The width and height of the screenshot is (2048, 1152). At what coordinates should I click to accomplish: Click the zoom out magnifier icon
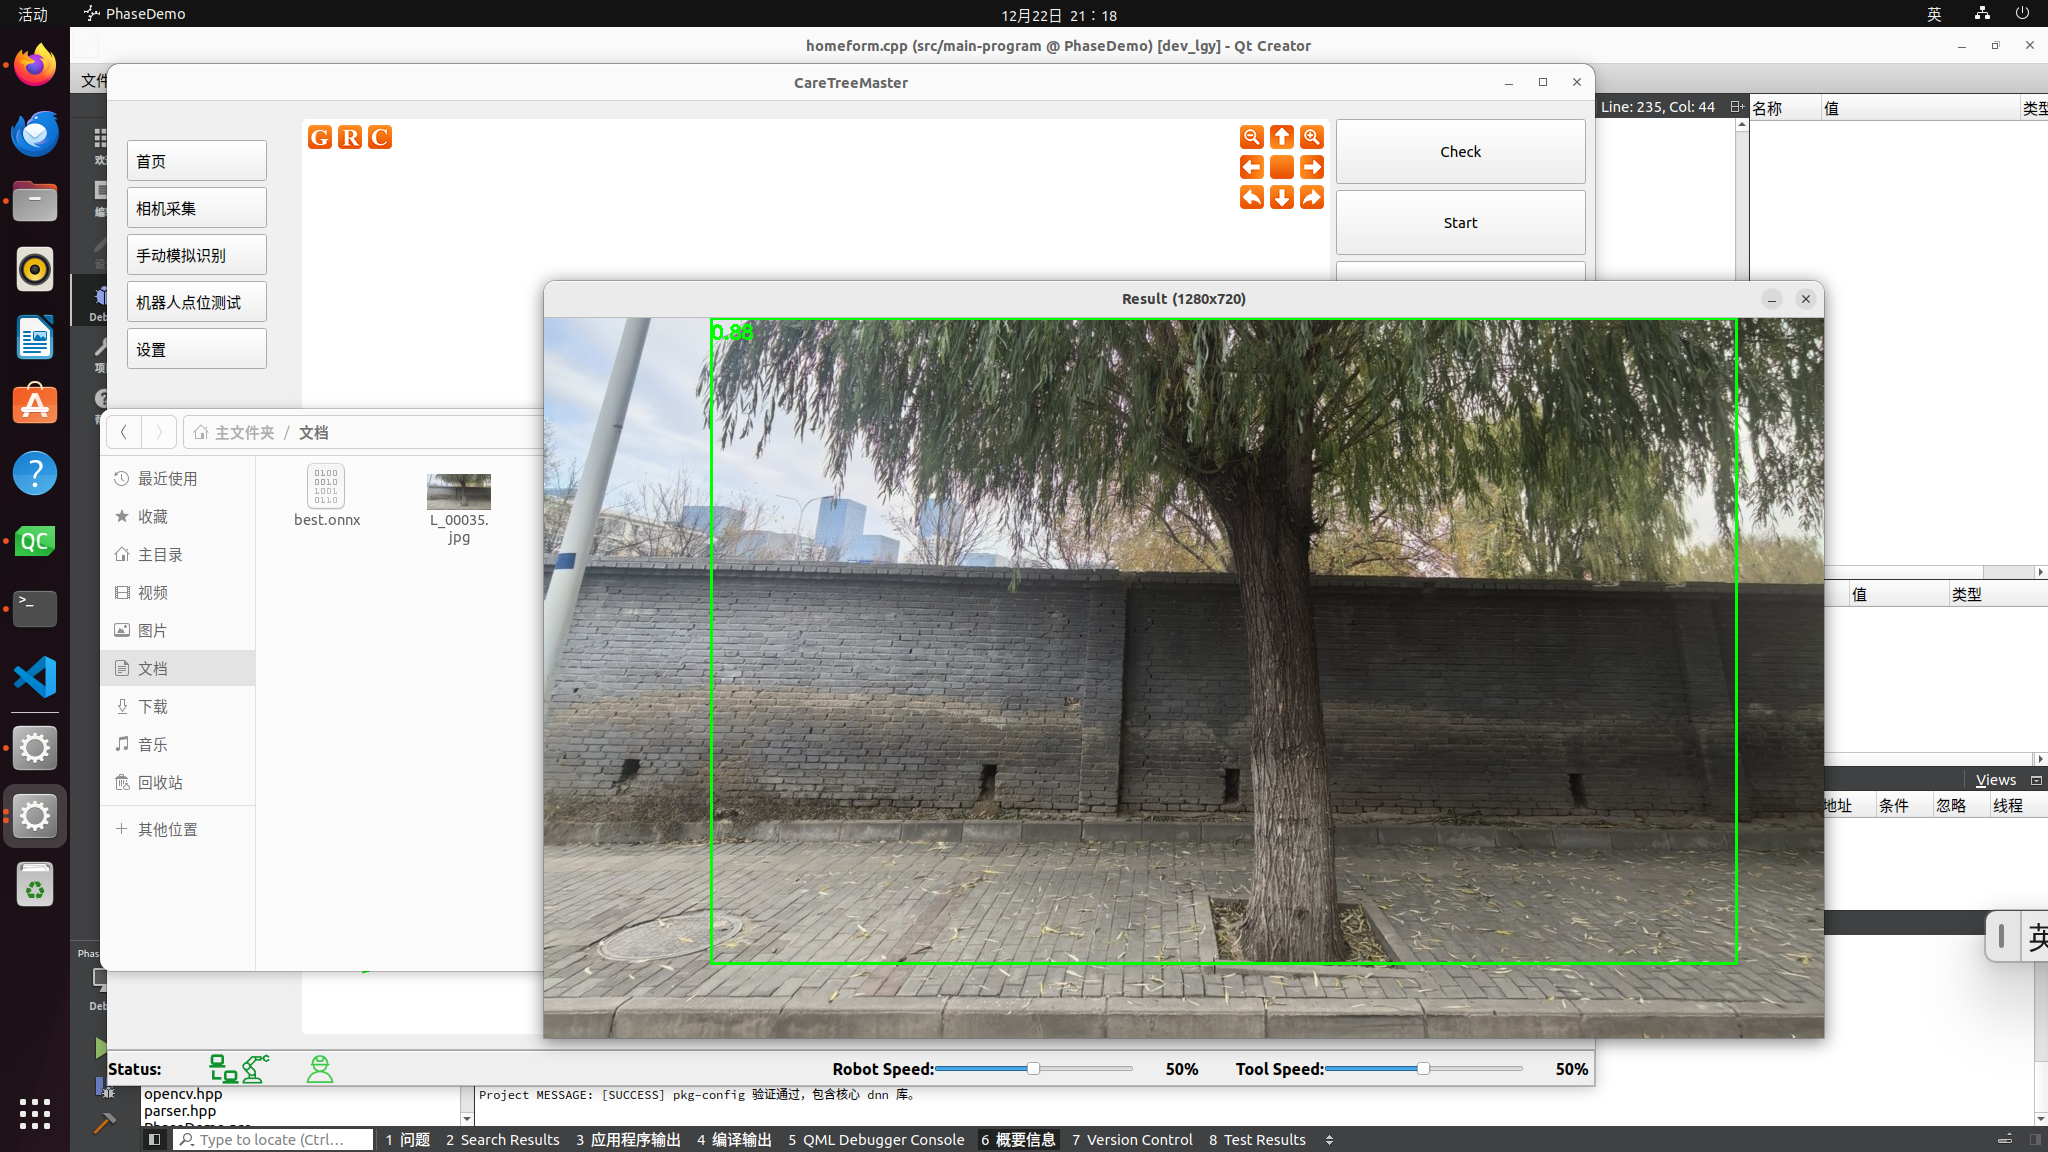coord(1251,137)
